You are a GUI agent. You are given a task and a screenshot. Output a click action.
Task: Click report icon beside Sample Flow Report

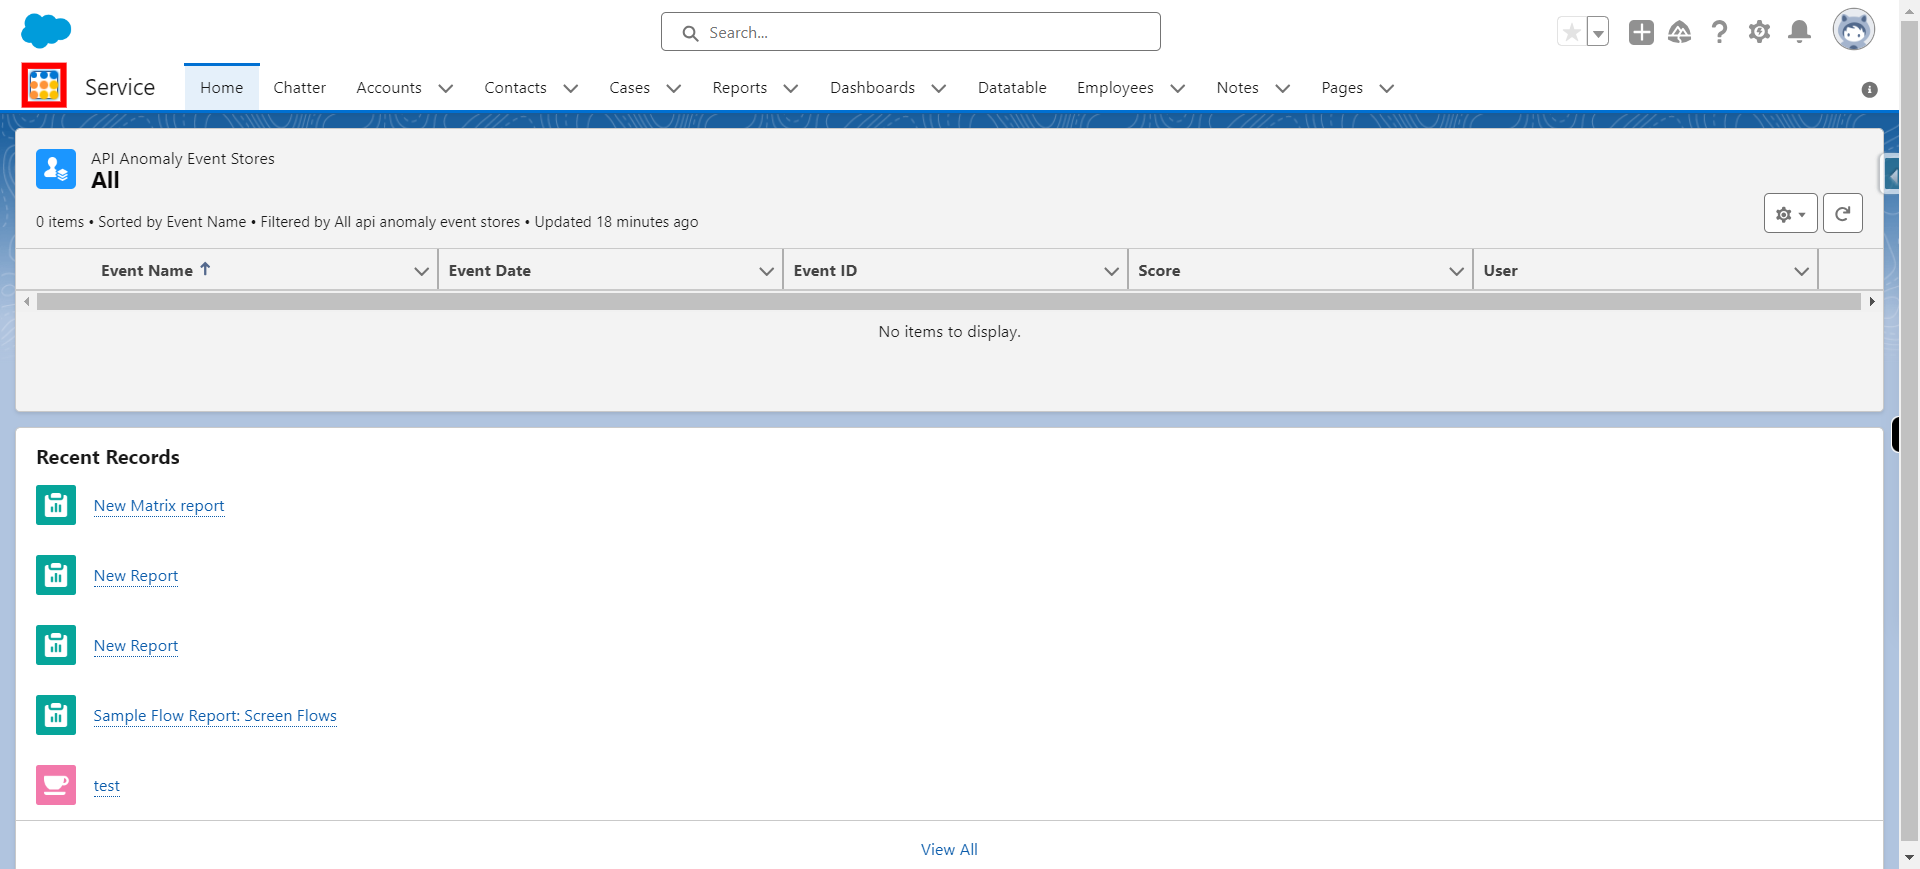pyautogui.click(x=56, y=715)
